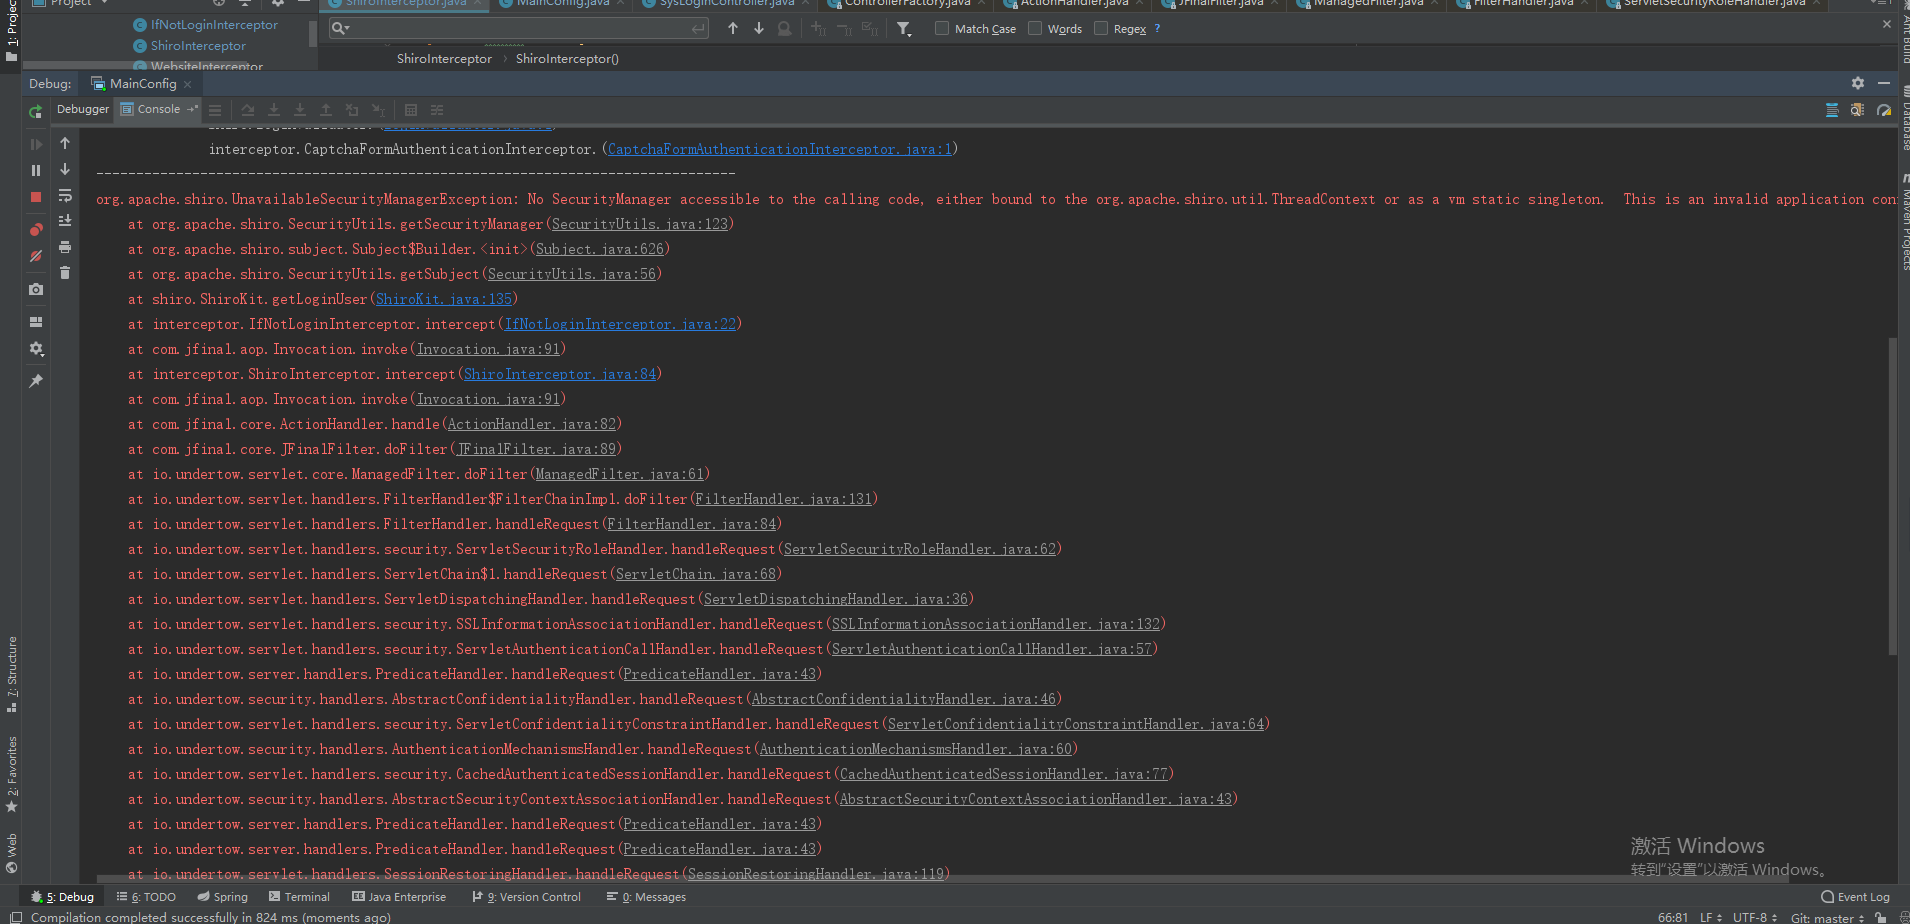View all breakpoints
Image resolution: width=1910 pixels, height=924 pixels.
36,230
